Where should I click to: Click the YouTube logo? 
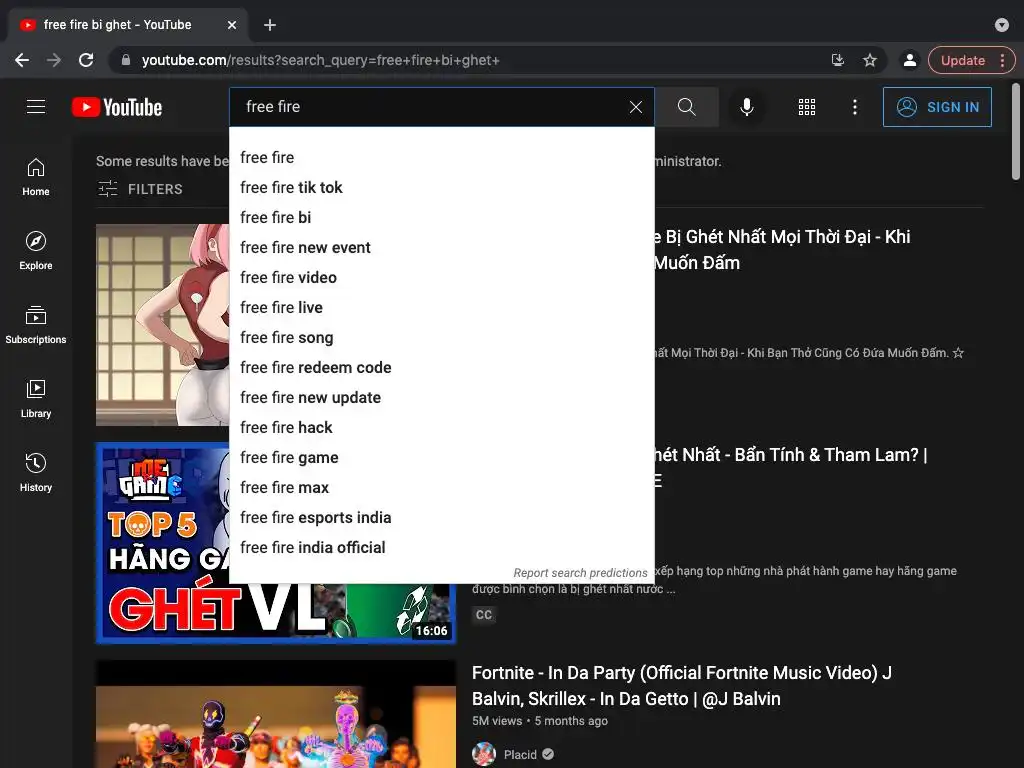coord(117,107)
